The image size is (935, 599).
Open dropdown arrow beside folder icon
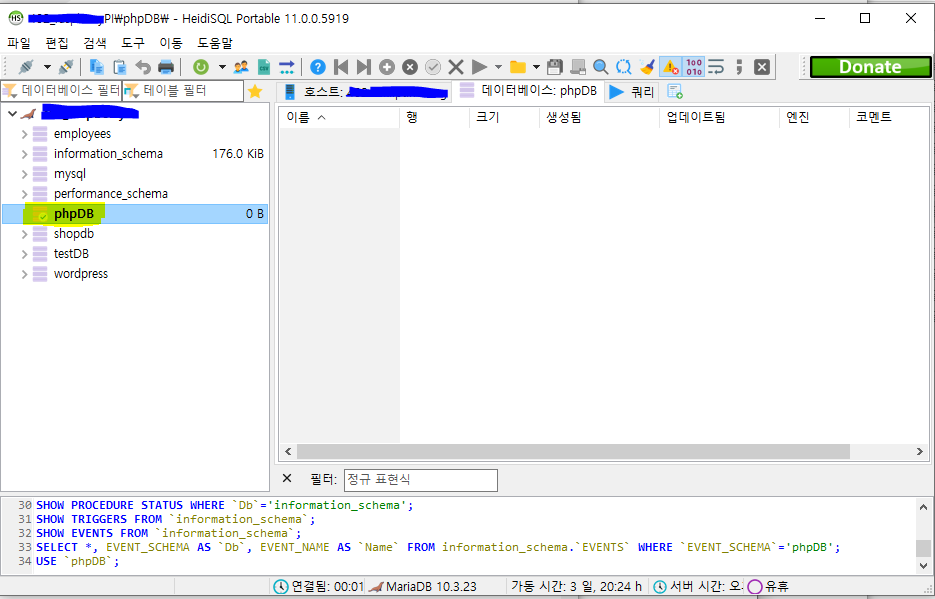(536, 67)
